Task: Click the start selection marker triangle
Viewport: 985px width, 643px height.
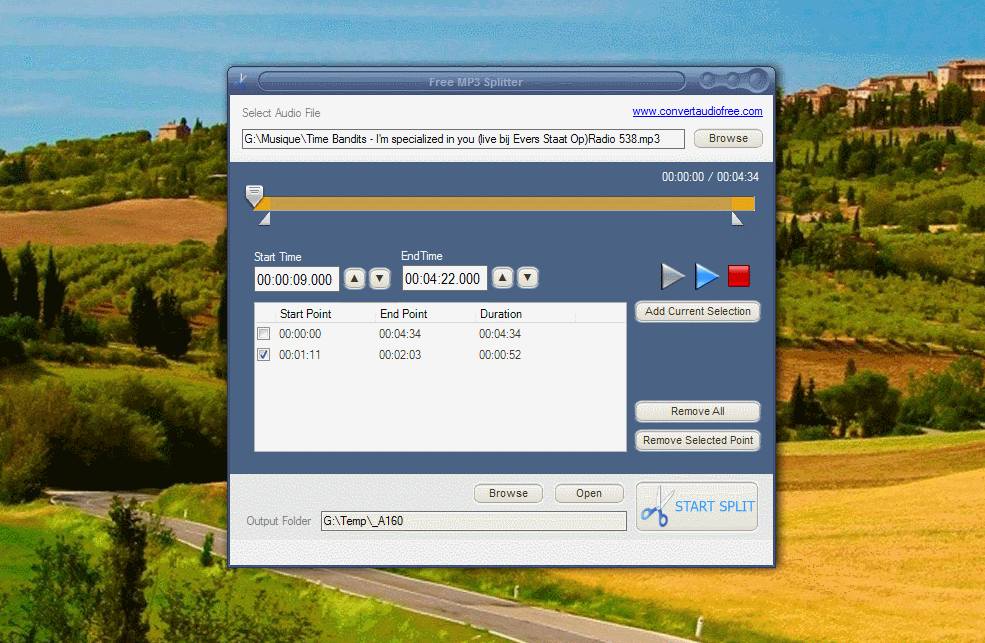Action: 265,219
